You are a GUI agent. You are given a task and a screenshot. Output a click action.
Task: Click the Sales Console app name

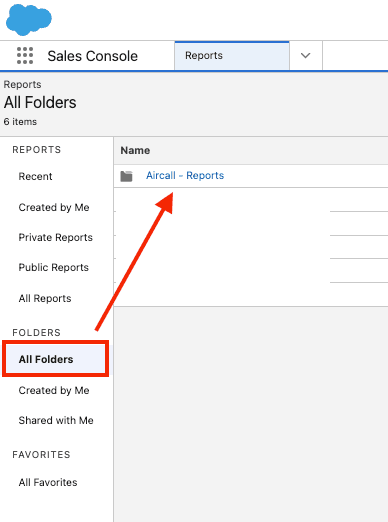click(x=93, y=56)
